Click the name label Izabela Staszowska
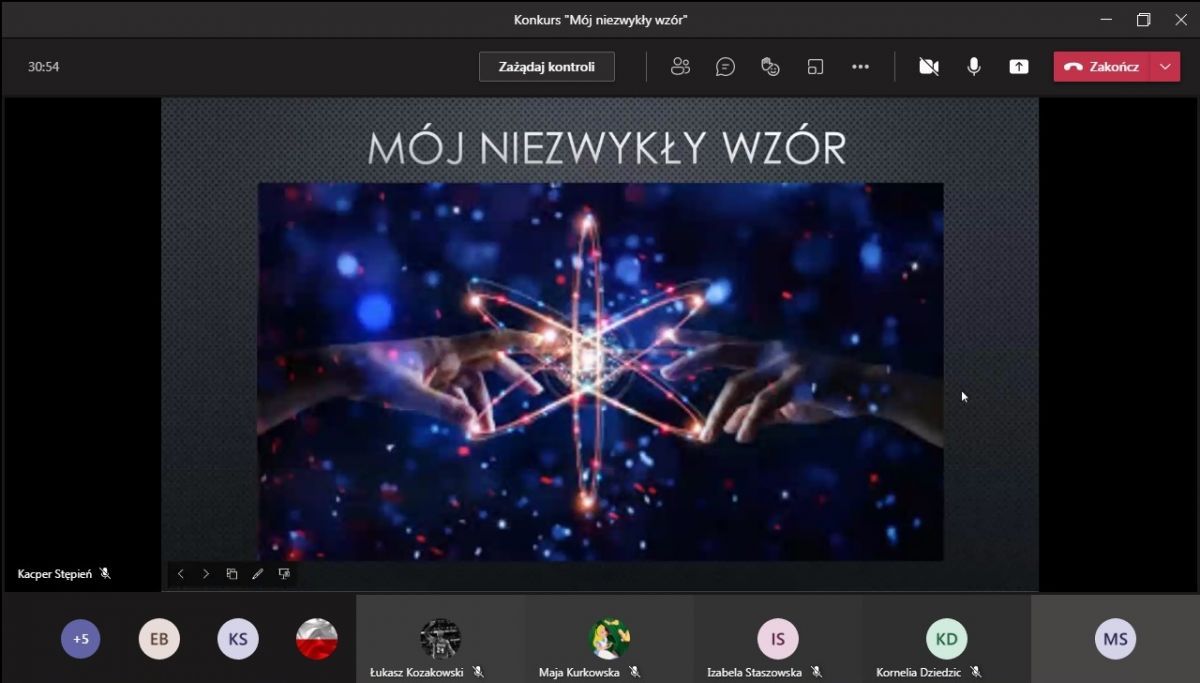Viewport: 1200px width, 683px height. (754, 673)
